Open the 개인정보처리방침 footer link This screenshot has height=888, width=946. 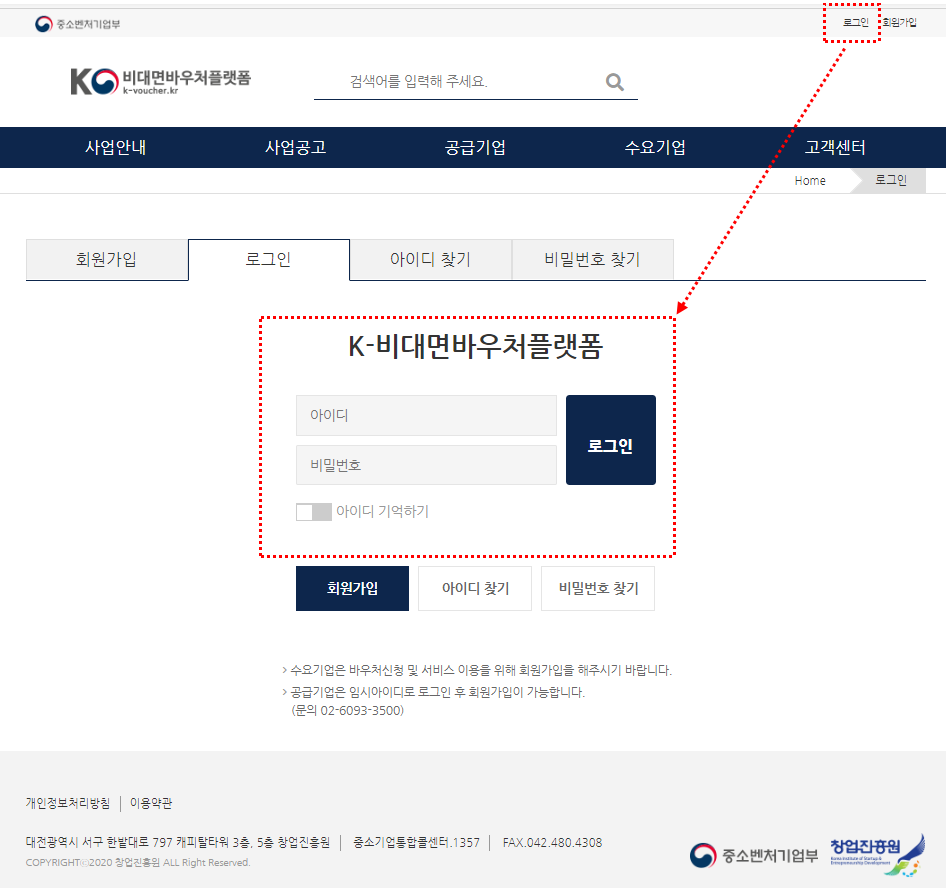pyautogui.click(x=68, y=803)
